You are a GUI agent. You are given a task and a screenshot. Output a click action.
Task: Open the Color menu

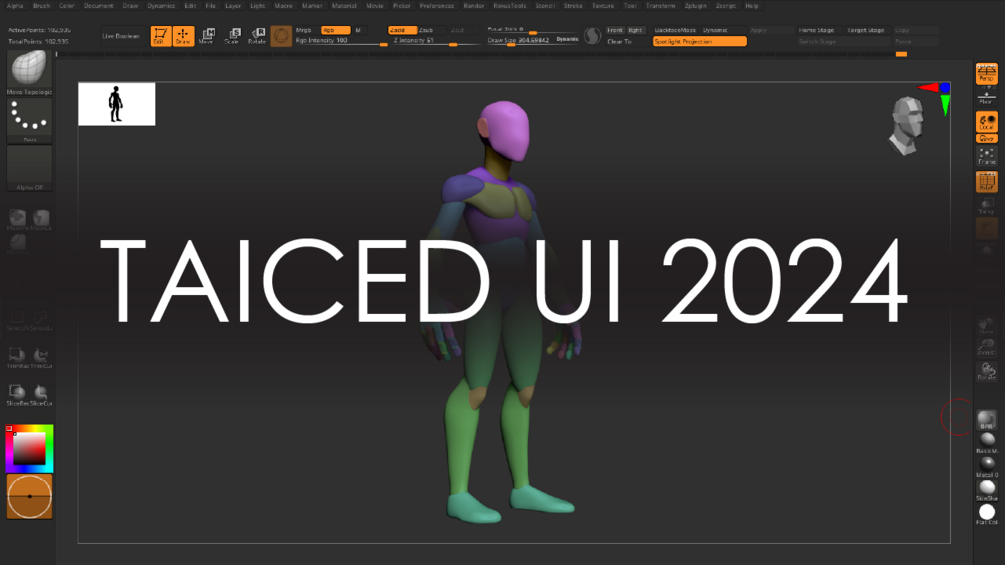pyautogui.click(x=67, y=6)
